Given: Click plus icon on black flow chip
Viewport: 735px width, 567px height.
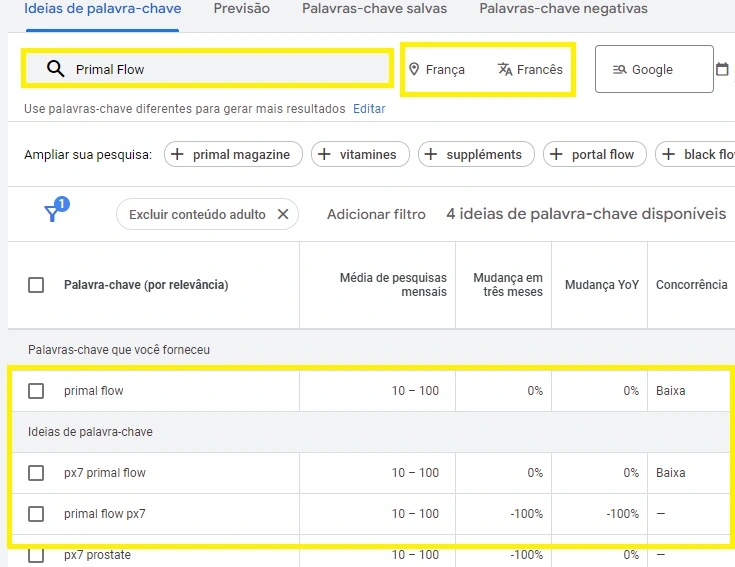Looking at the screenshot, I should (x=668, y=154).
